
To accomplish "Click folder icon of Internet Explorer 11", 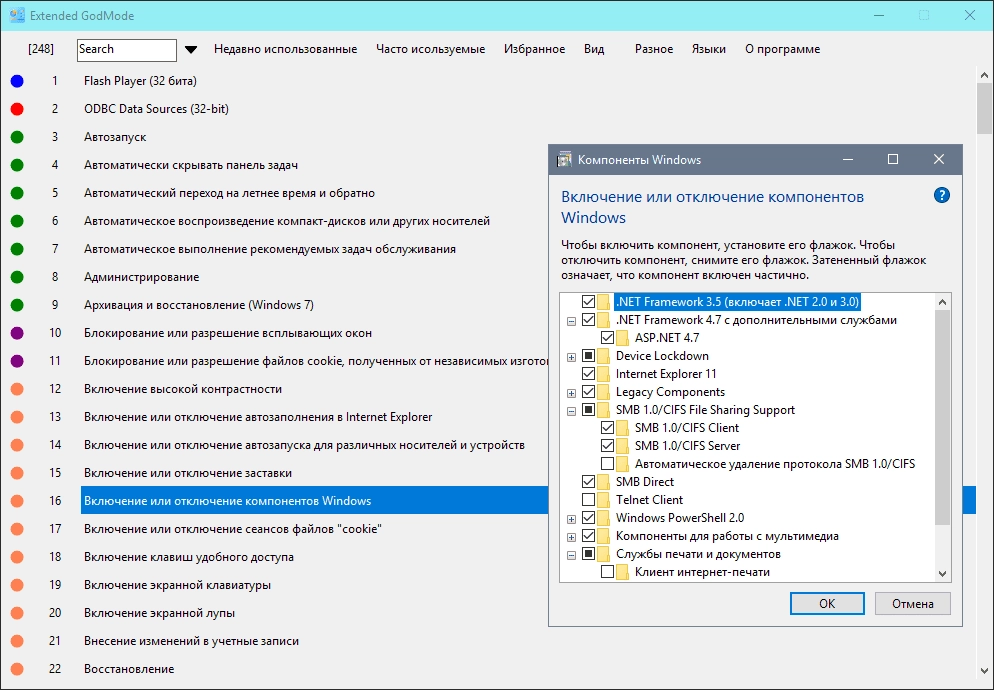I will 604,374.
